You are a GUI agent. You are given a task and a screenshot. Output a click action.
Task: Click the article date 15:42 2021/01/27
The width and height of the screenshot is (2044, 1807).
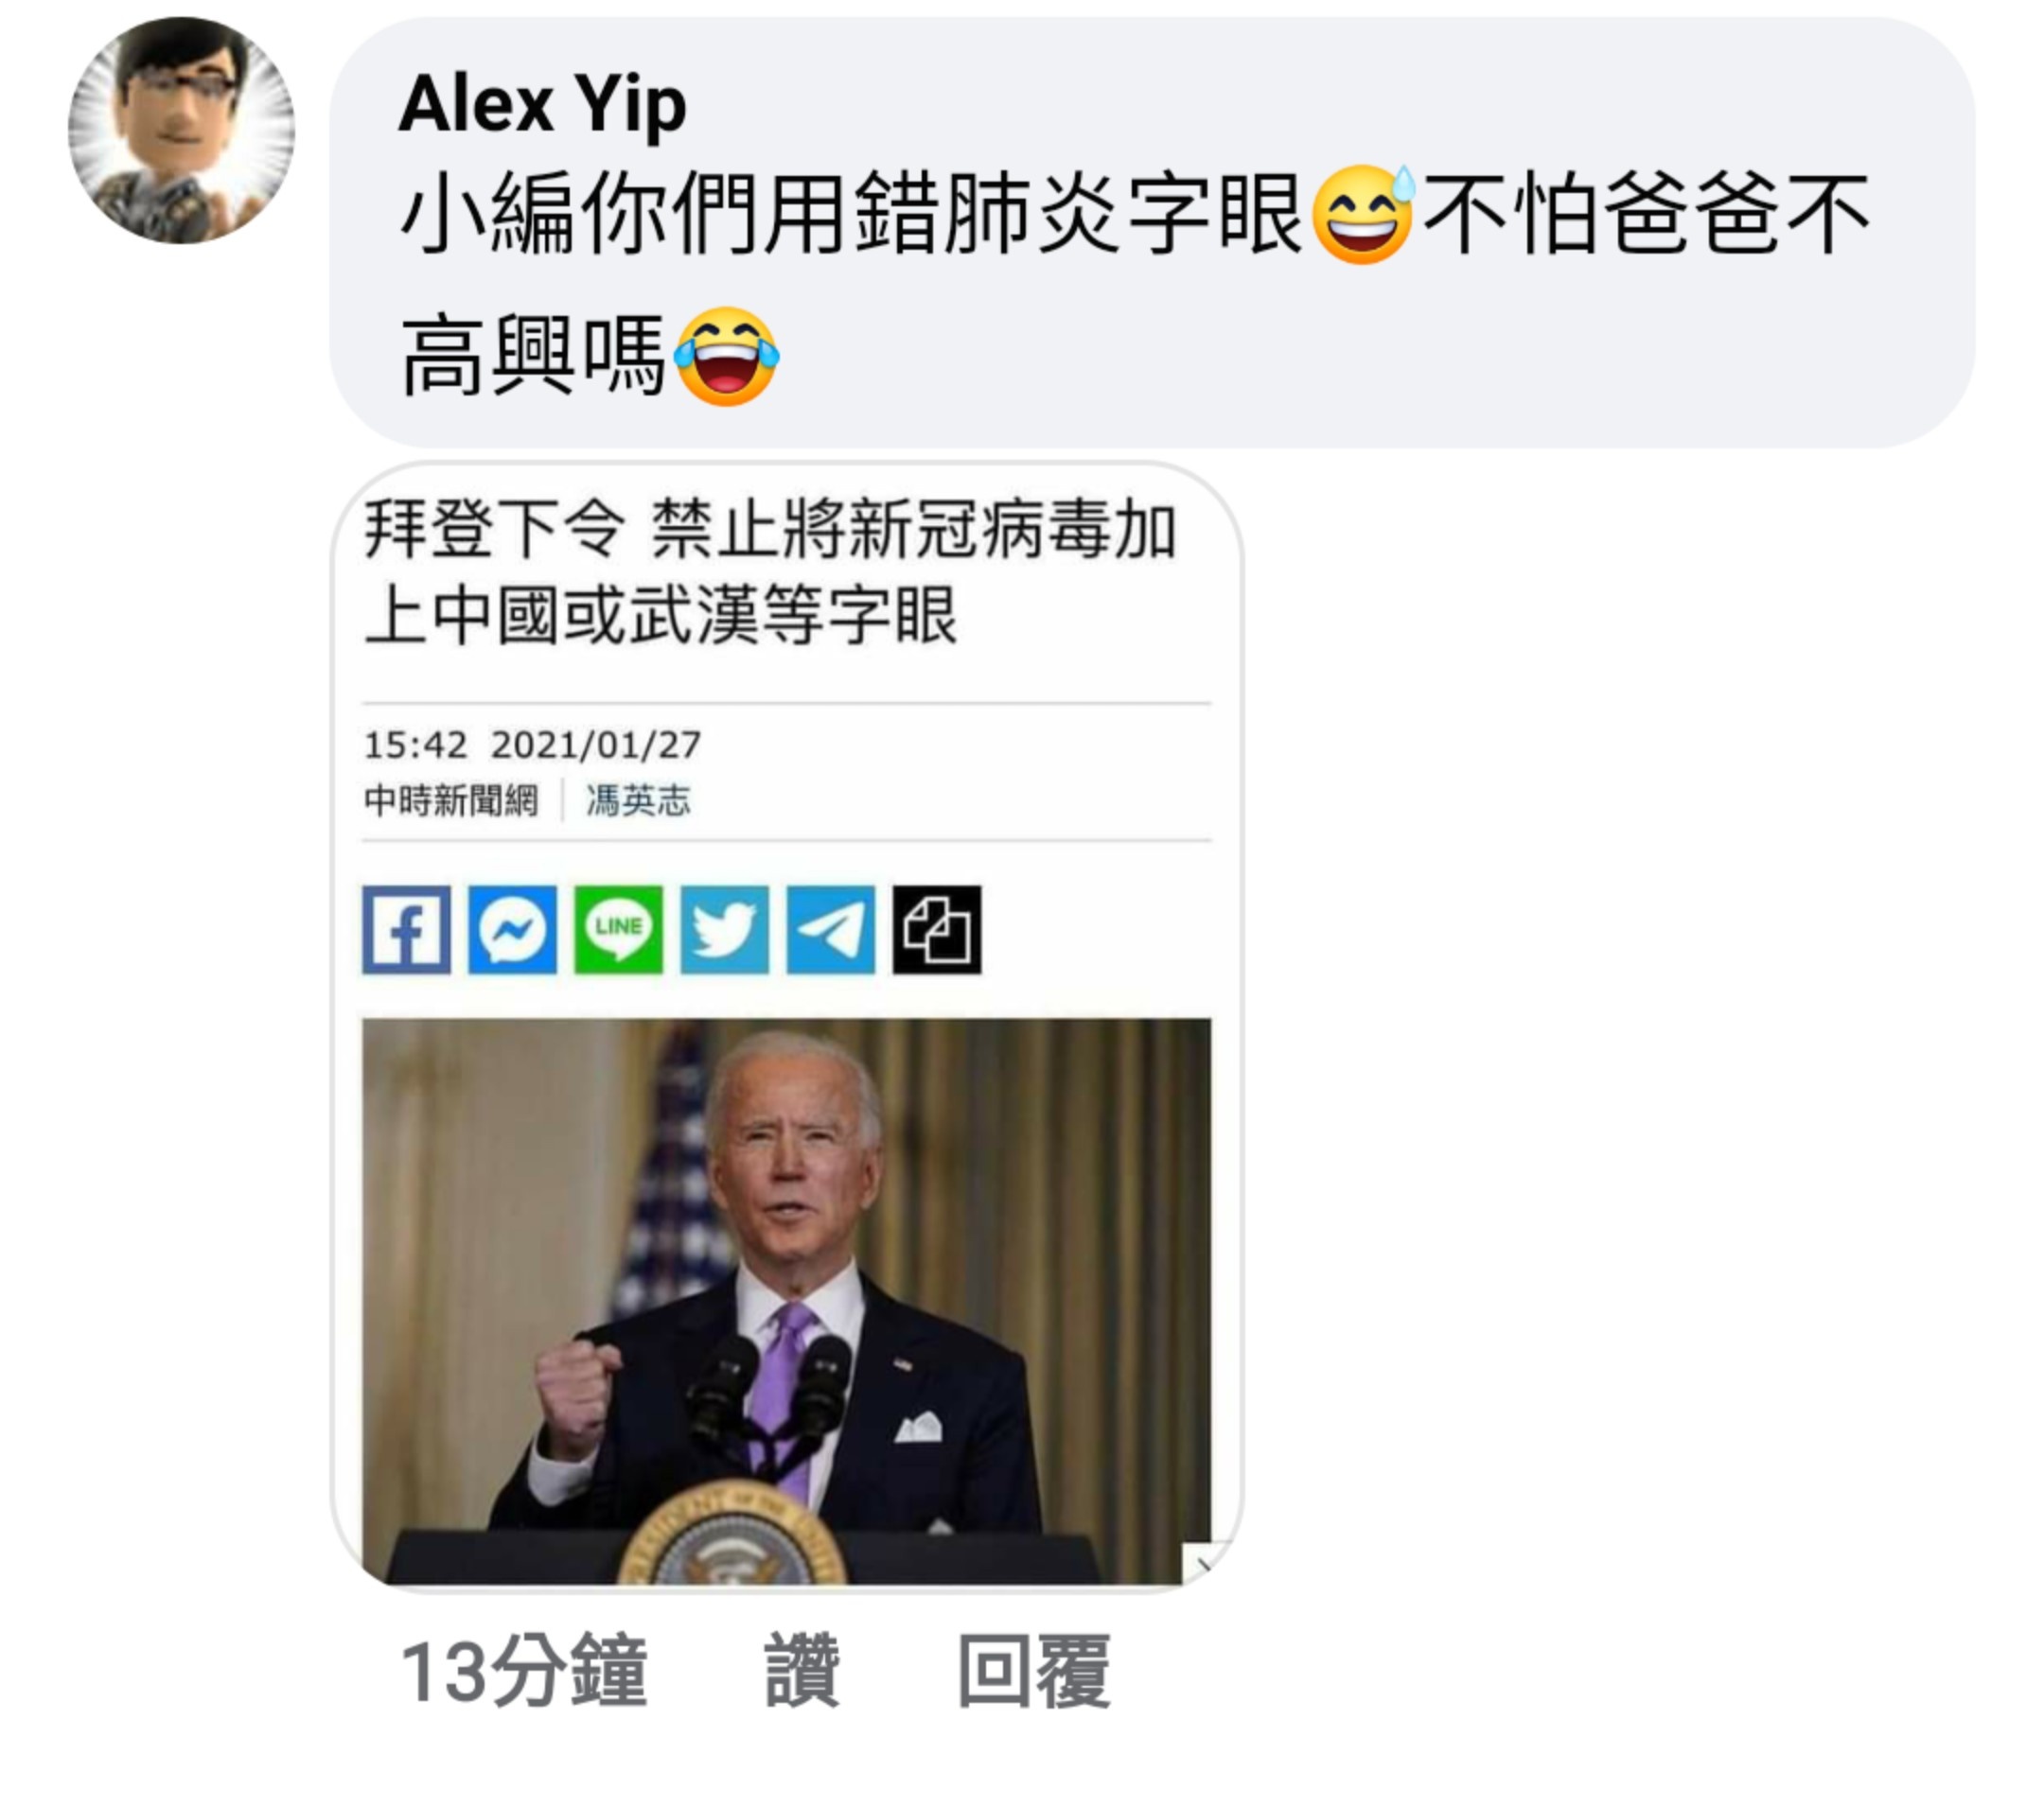(x=532, y=745)
